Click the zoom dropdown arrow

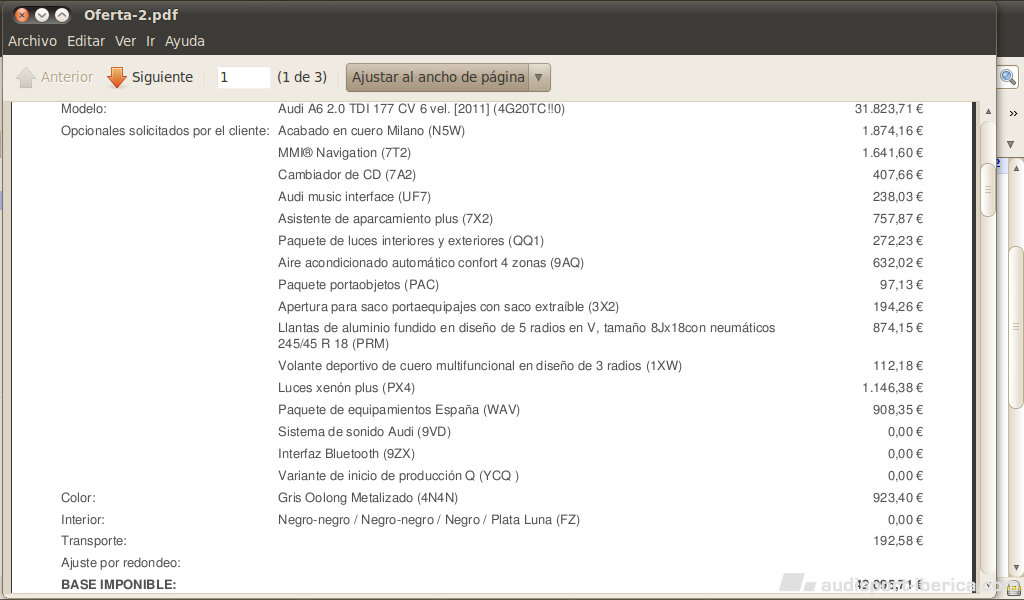coord(539,77)
